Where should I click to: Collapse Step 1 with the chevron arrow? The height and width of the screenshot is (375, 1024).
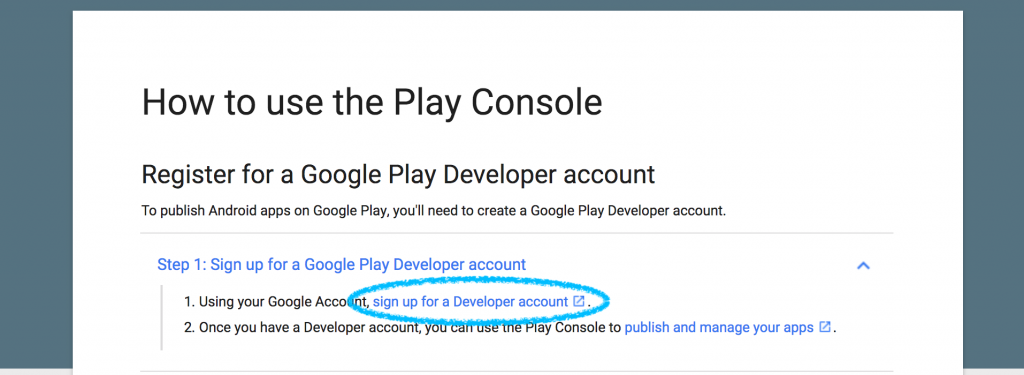tap(863, 265)
